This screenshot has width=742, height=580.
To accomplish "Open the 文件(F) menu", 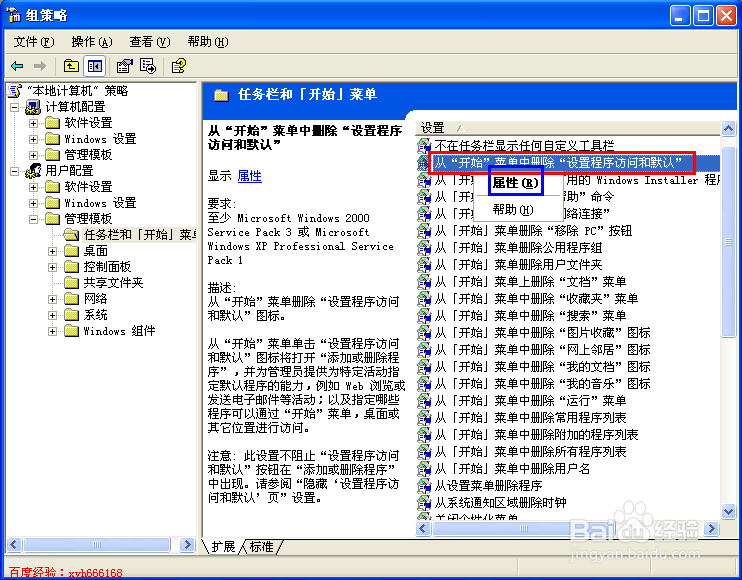I will [34, 42].
